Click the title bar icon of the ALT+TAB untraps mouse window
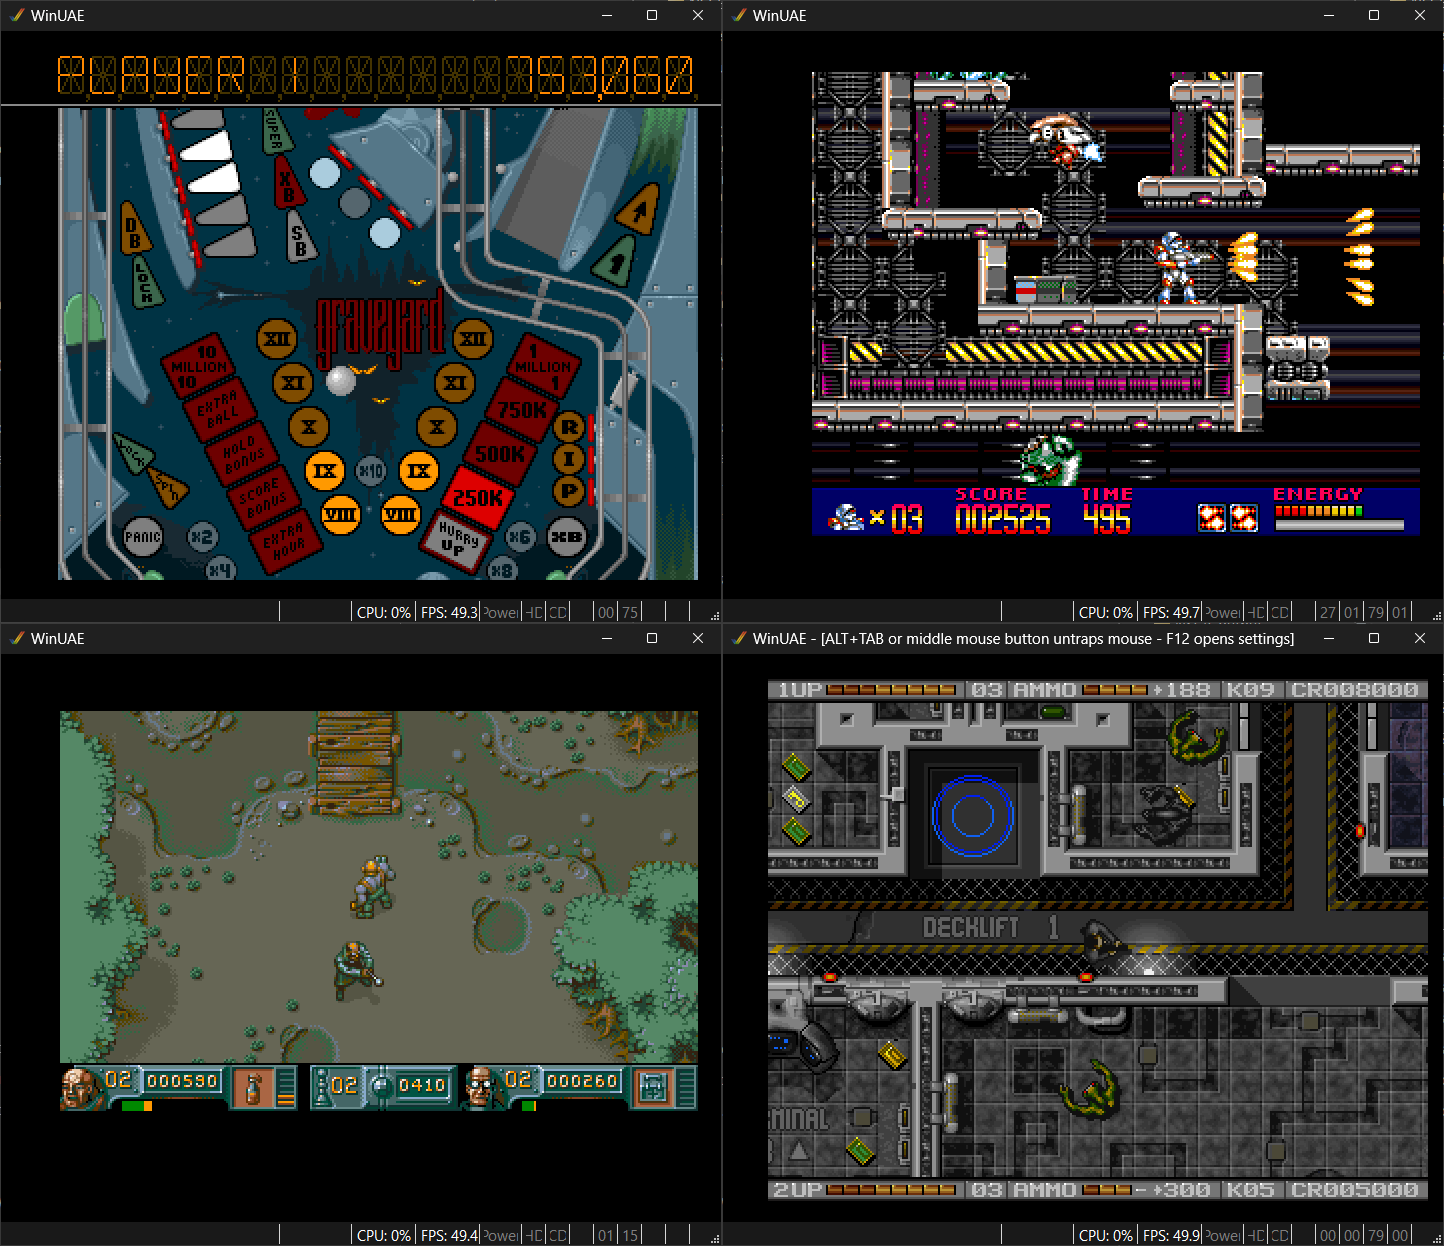Viewport: 1444px width, 1246px height. pos(739,638)
